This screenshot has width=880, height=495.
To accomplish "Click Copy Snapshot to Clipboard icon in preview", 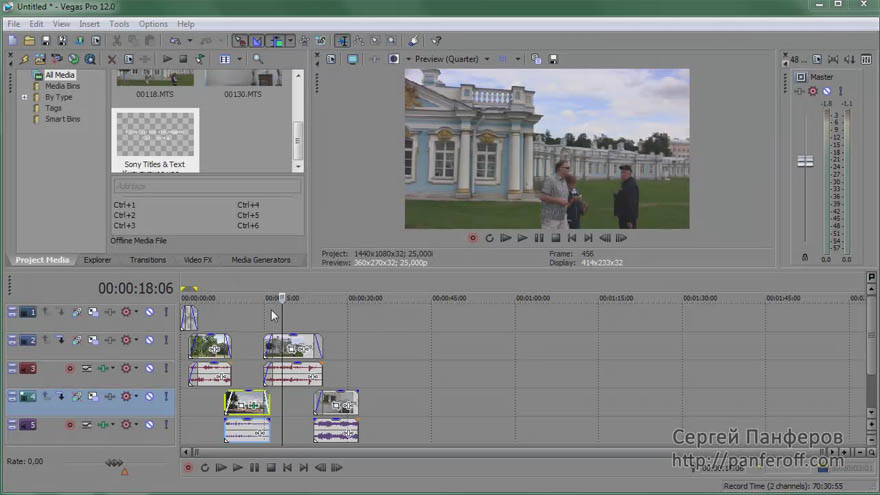I will [536, 59].
